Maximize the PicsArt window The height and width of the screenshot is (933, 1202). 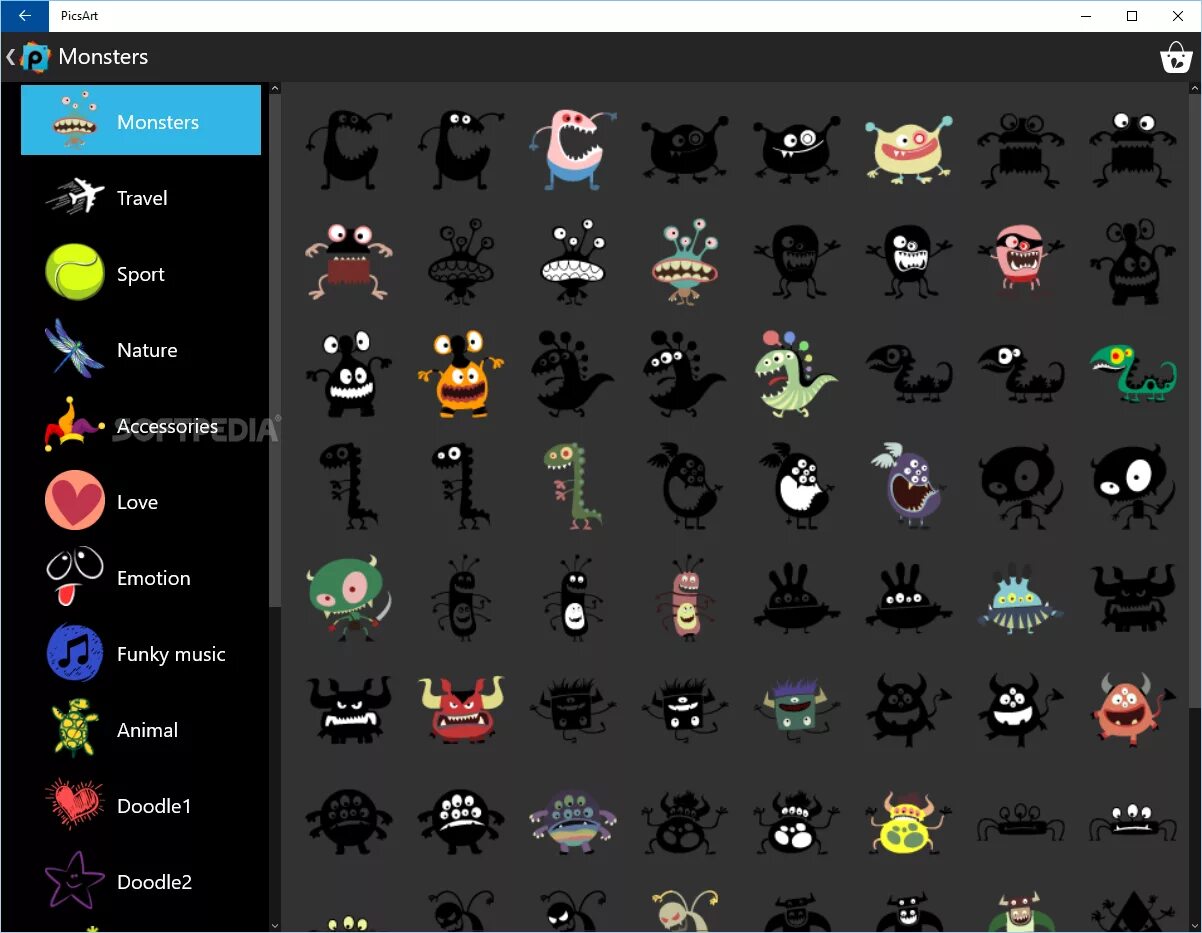[x=1132, y=16]
